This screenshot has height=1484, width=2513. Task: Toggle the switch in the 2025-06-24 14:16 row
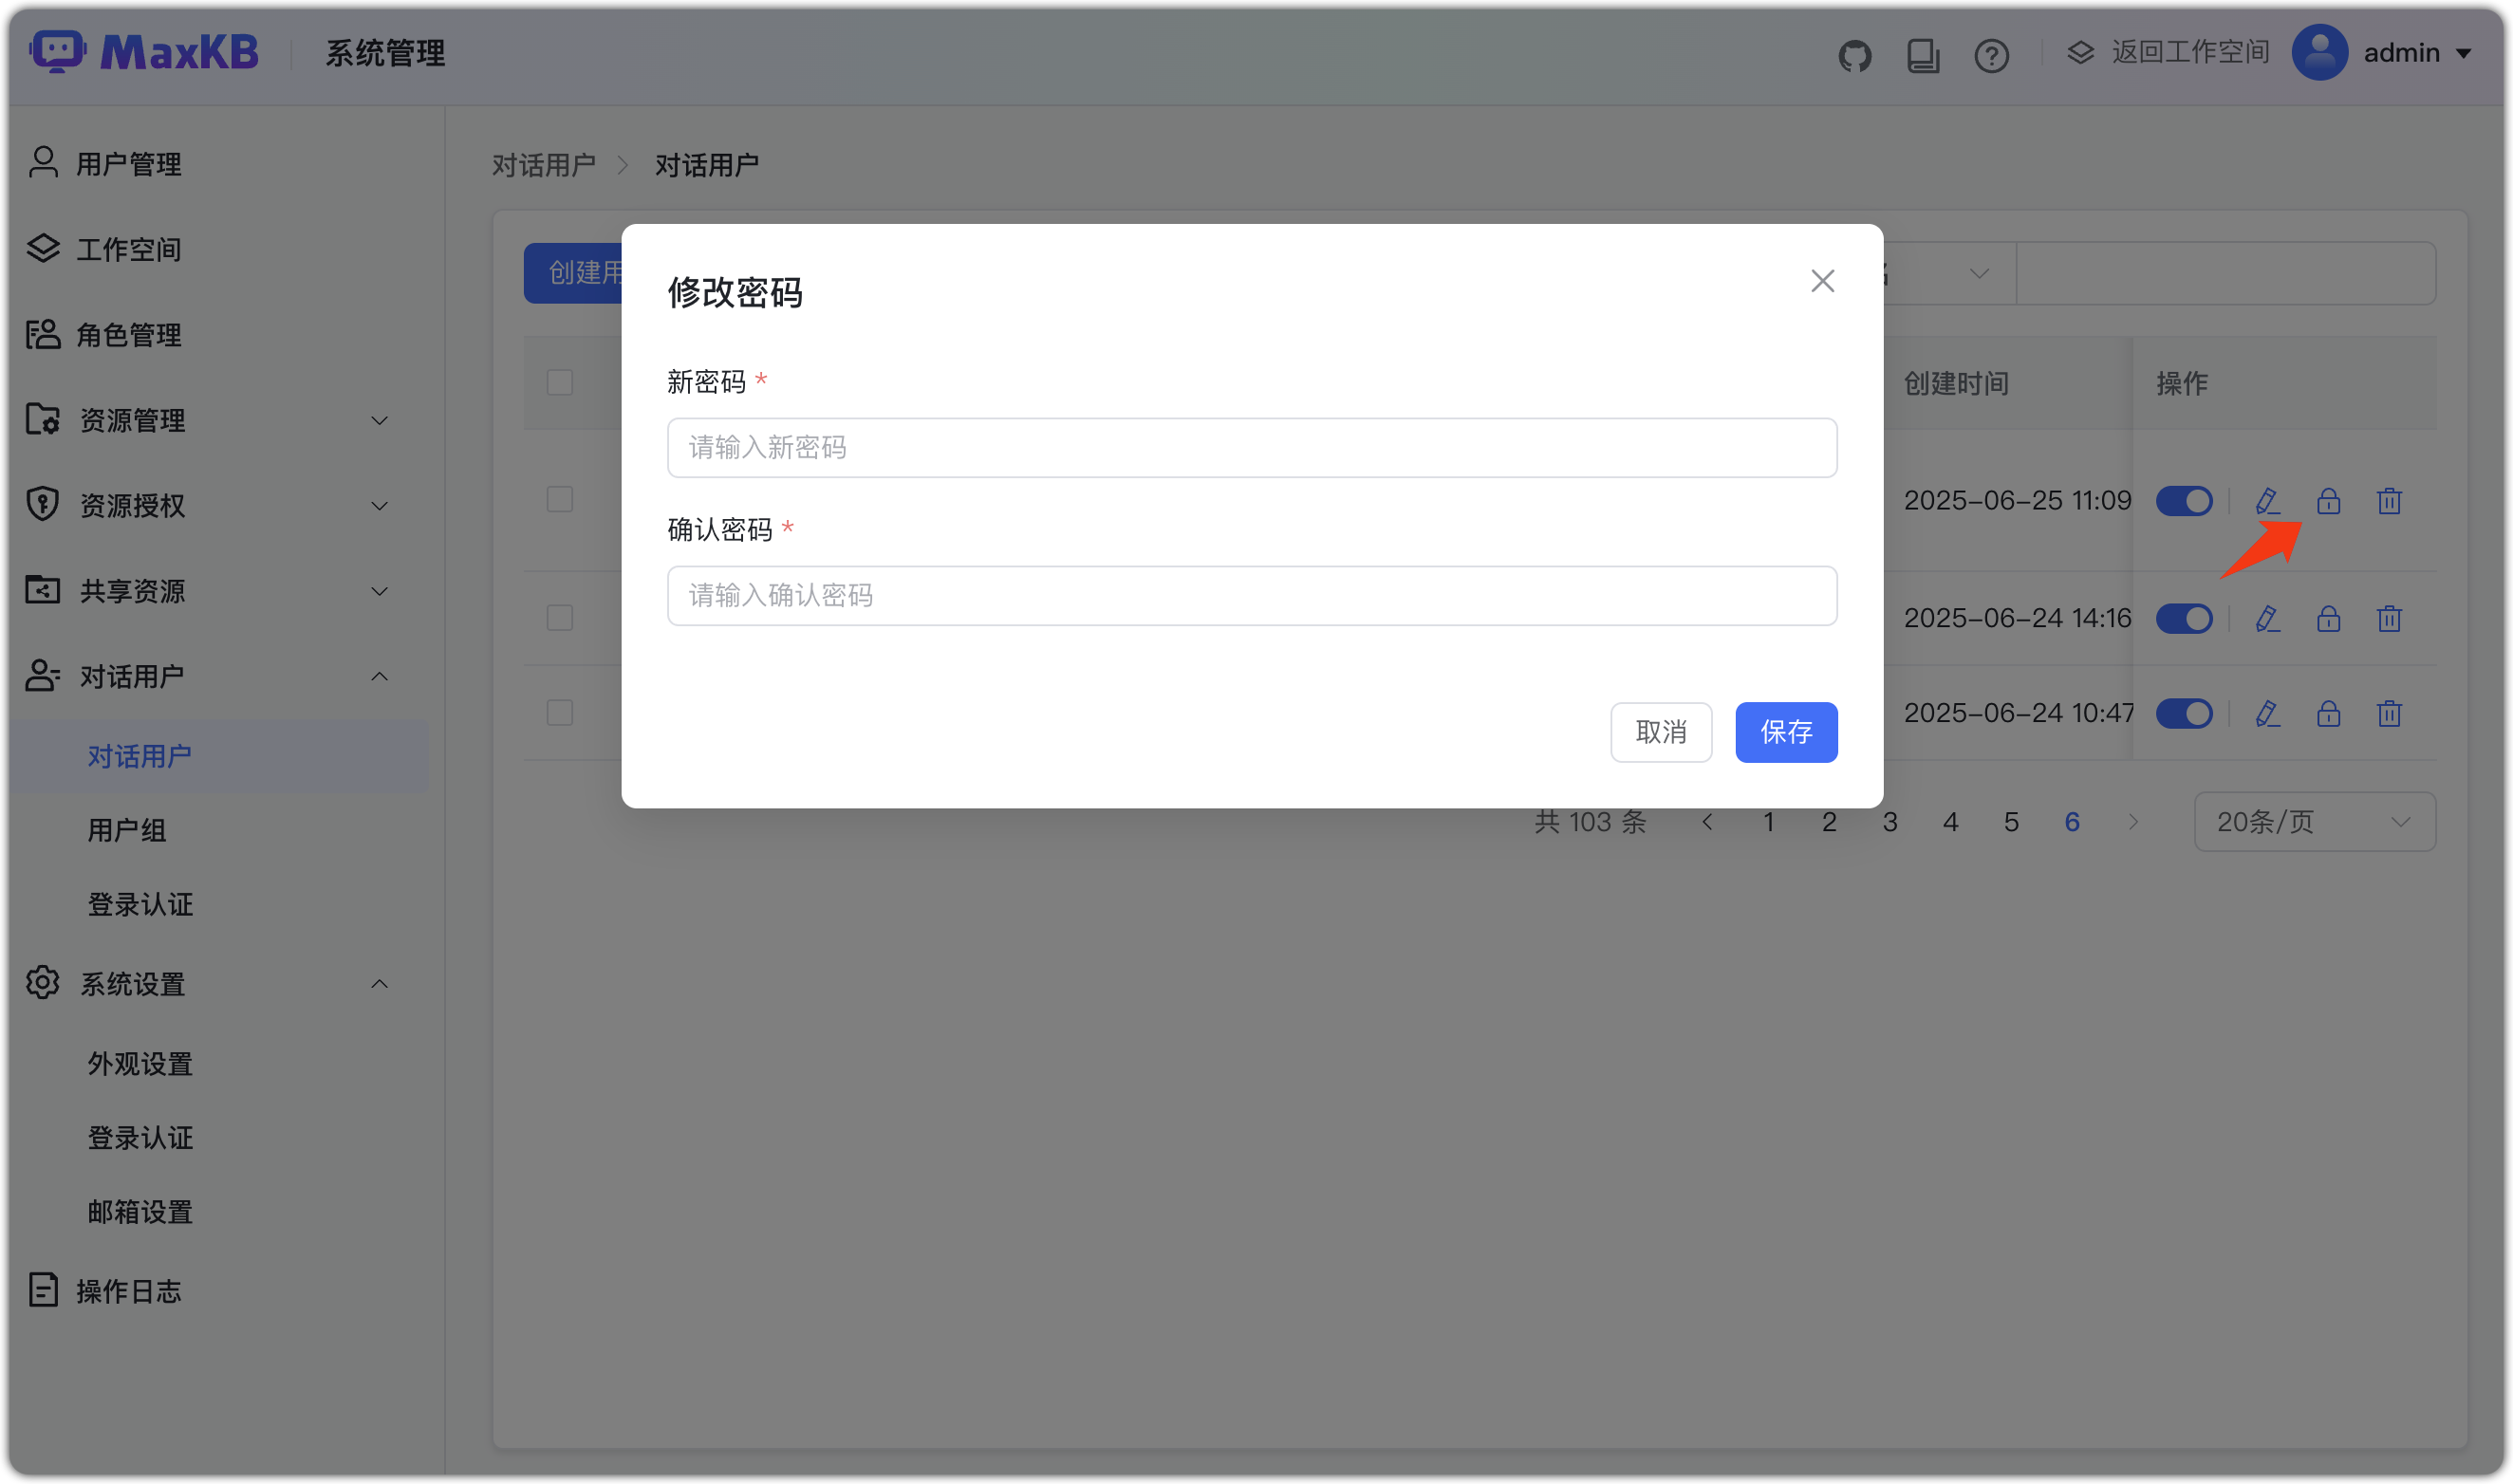2185,618
